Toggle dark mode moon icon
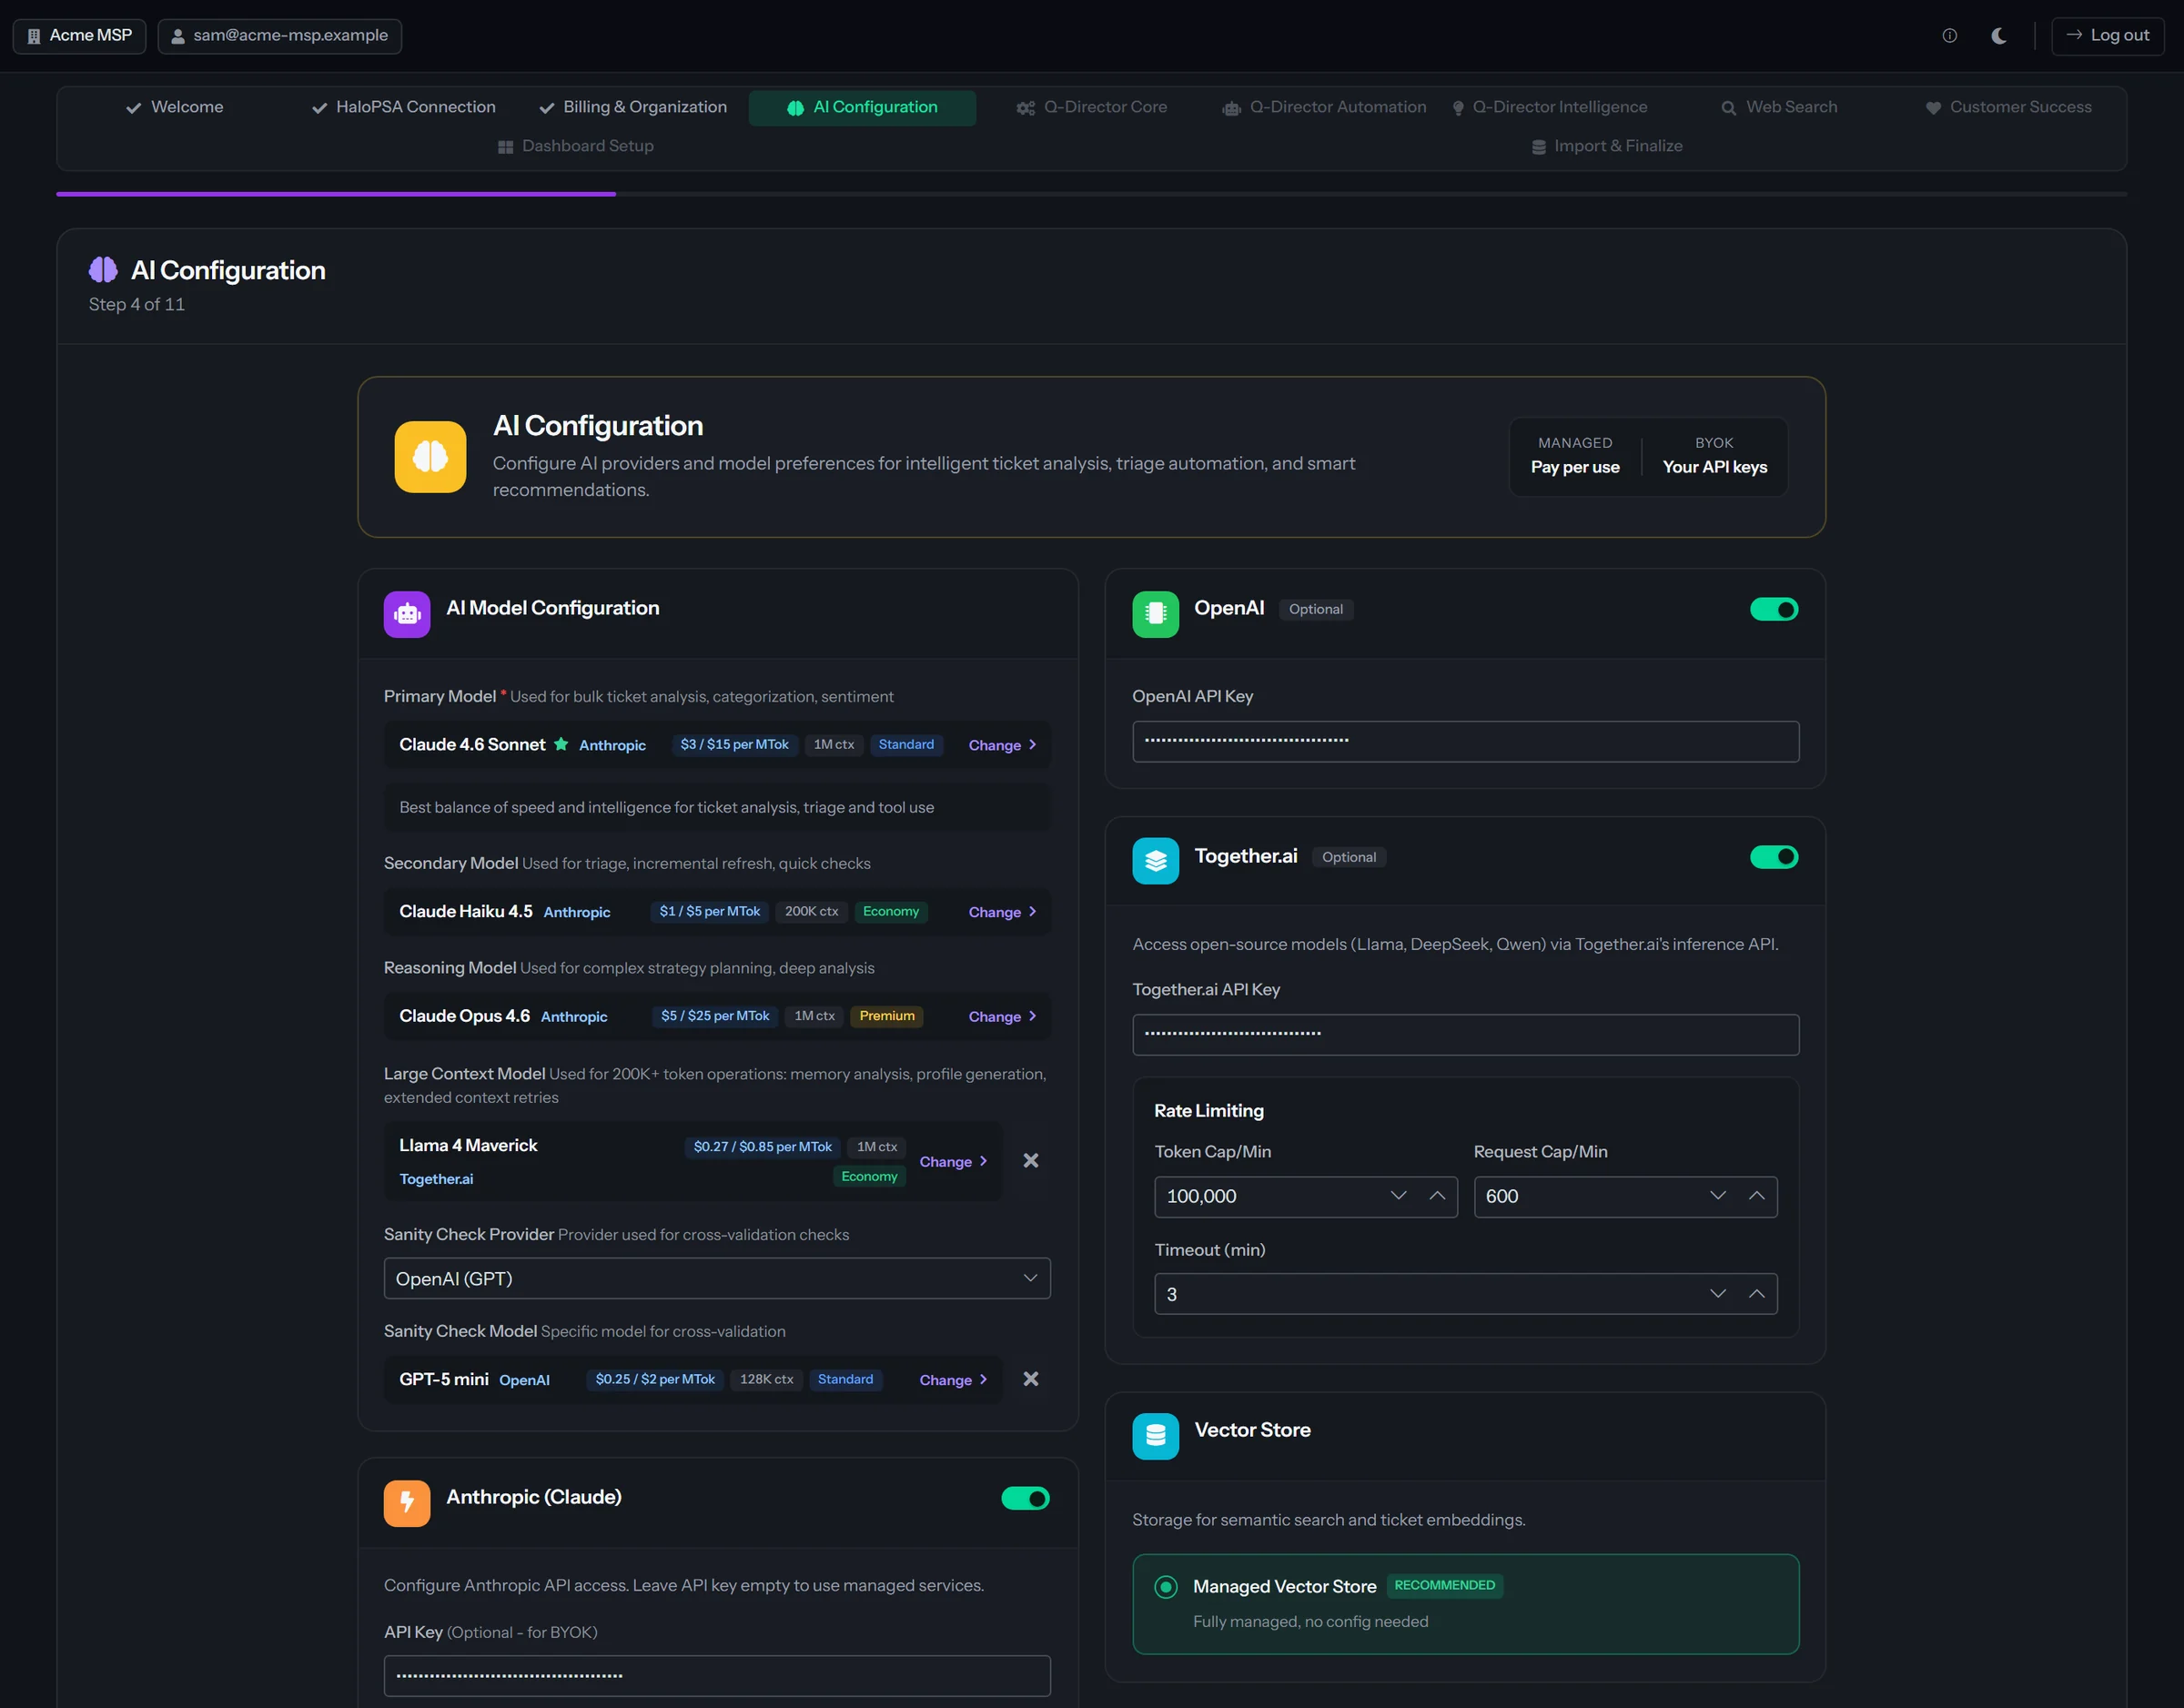This screenshot has width=2184, height=1708. 1999,35
